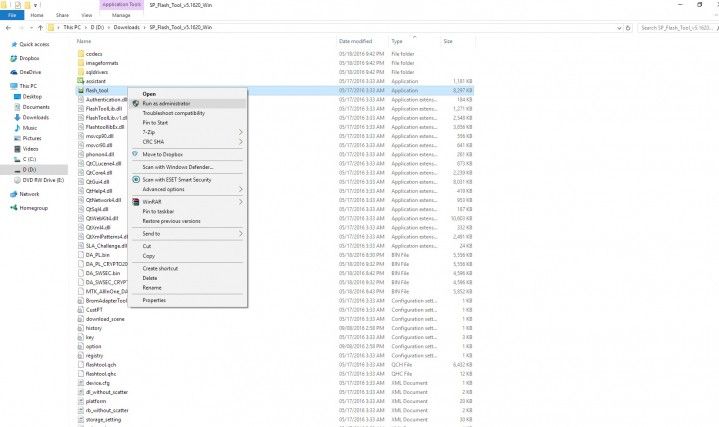This screenshot has width=719, height=427.
Task: Click the refresh icon beside address bar
Action: 628,28
